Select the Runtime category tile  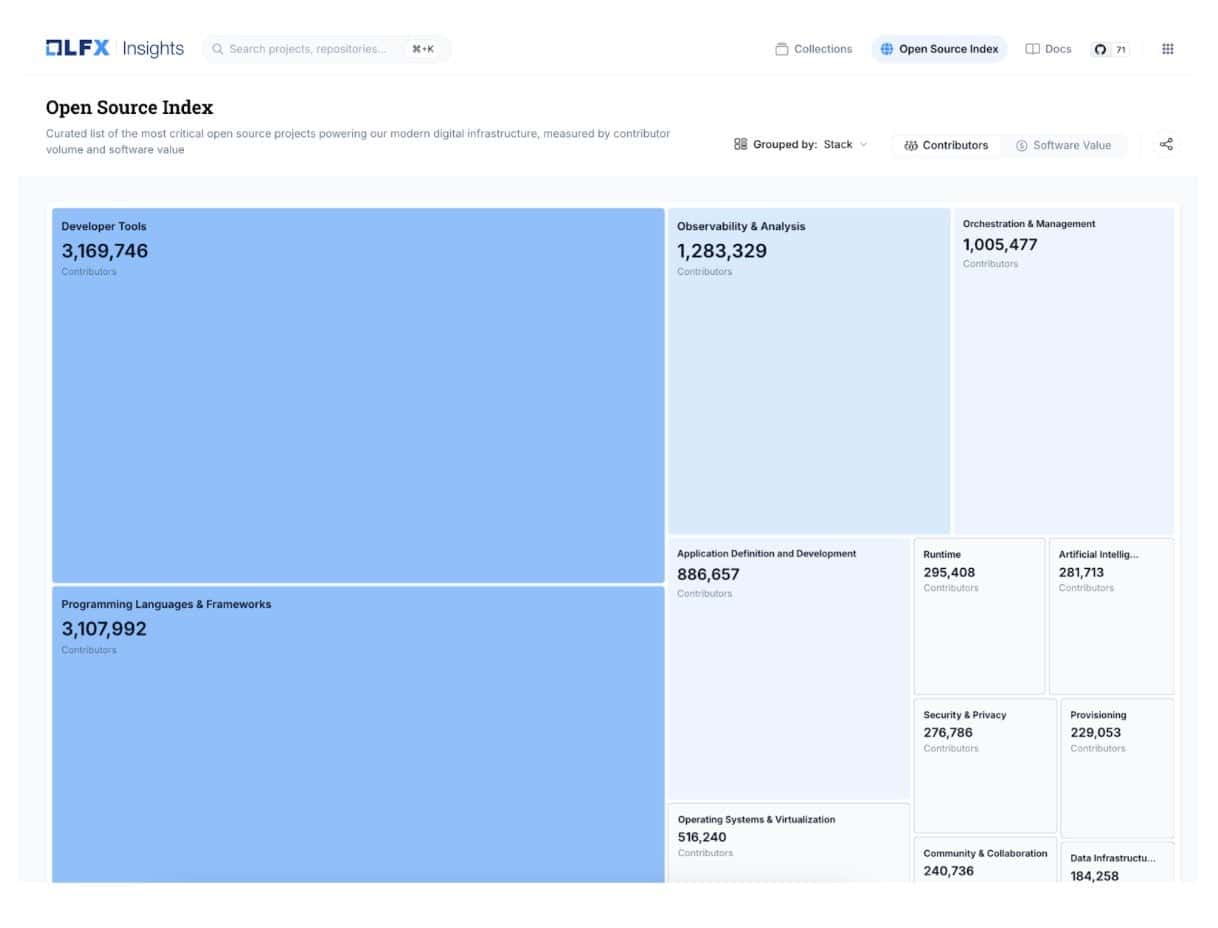[979, 616]
